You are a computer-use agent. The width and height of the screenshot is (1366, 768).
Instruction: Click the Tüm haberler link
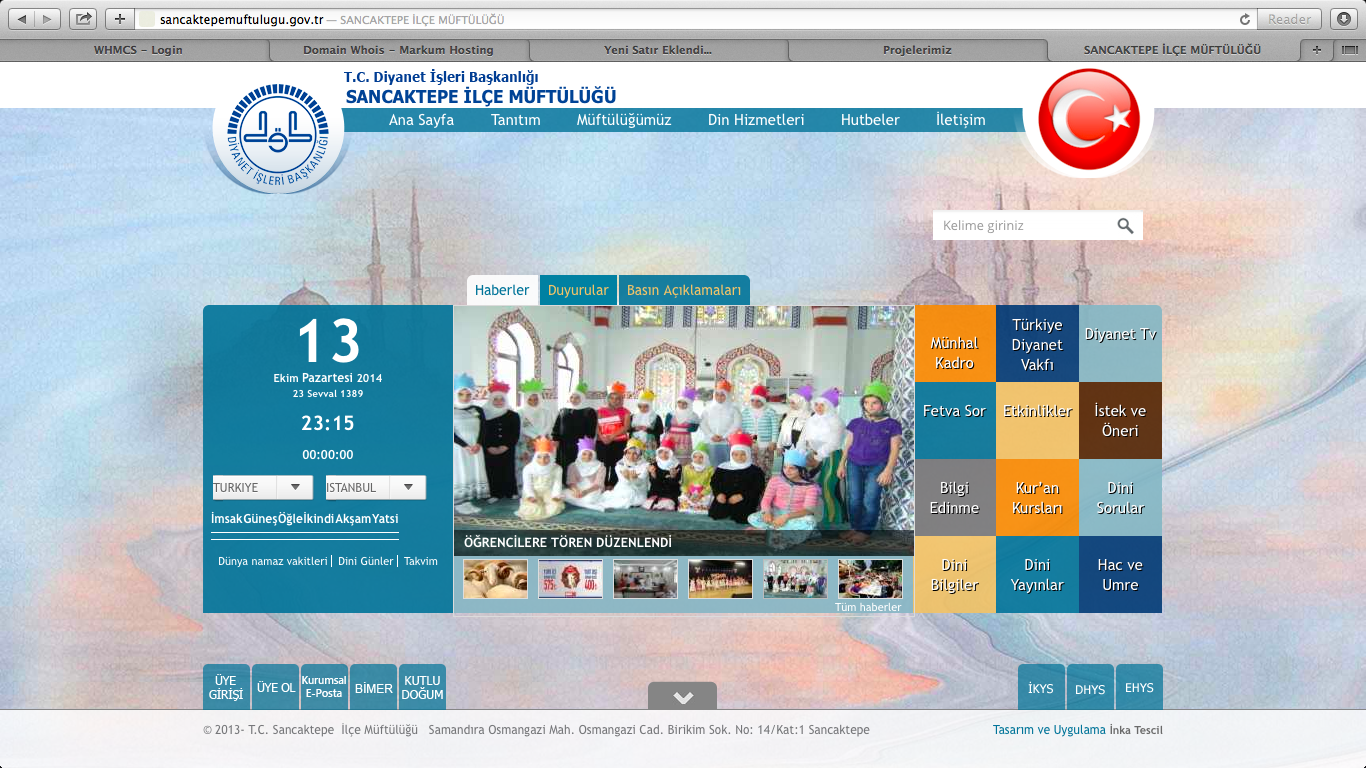tap(868, 607)
